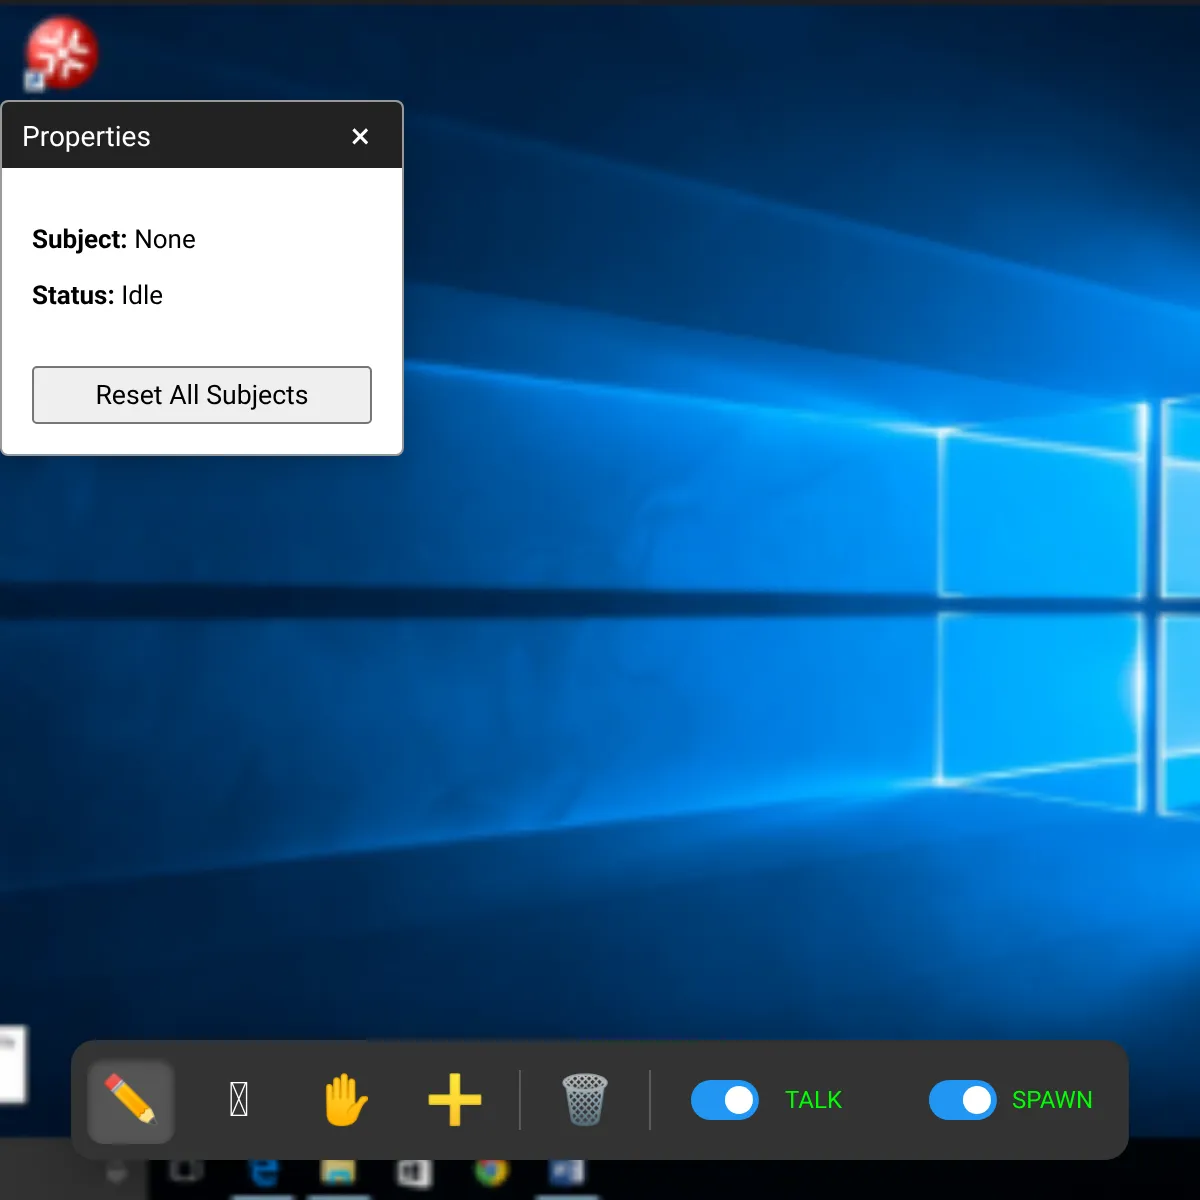Open Microsoft Word from the taskbar

coord(567,1173)
